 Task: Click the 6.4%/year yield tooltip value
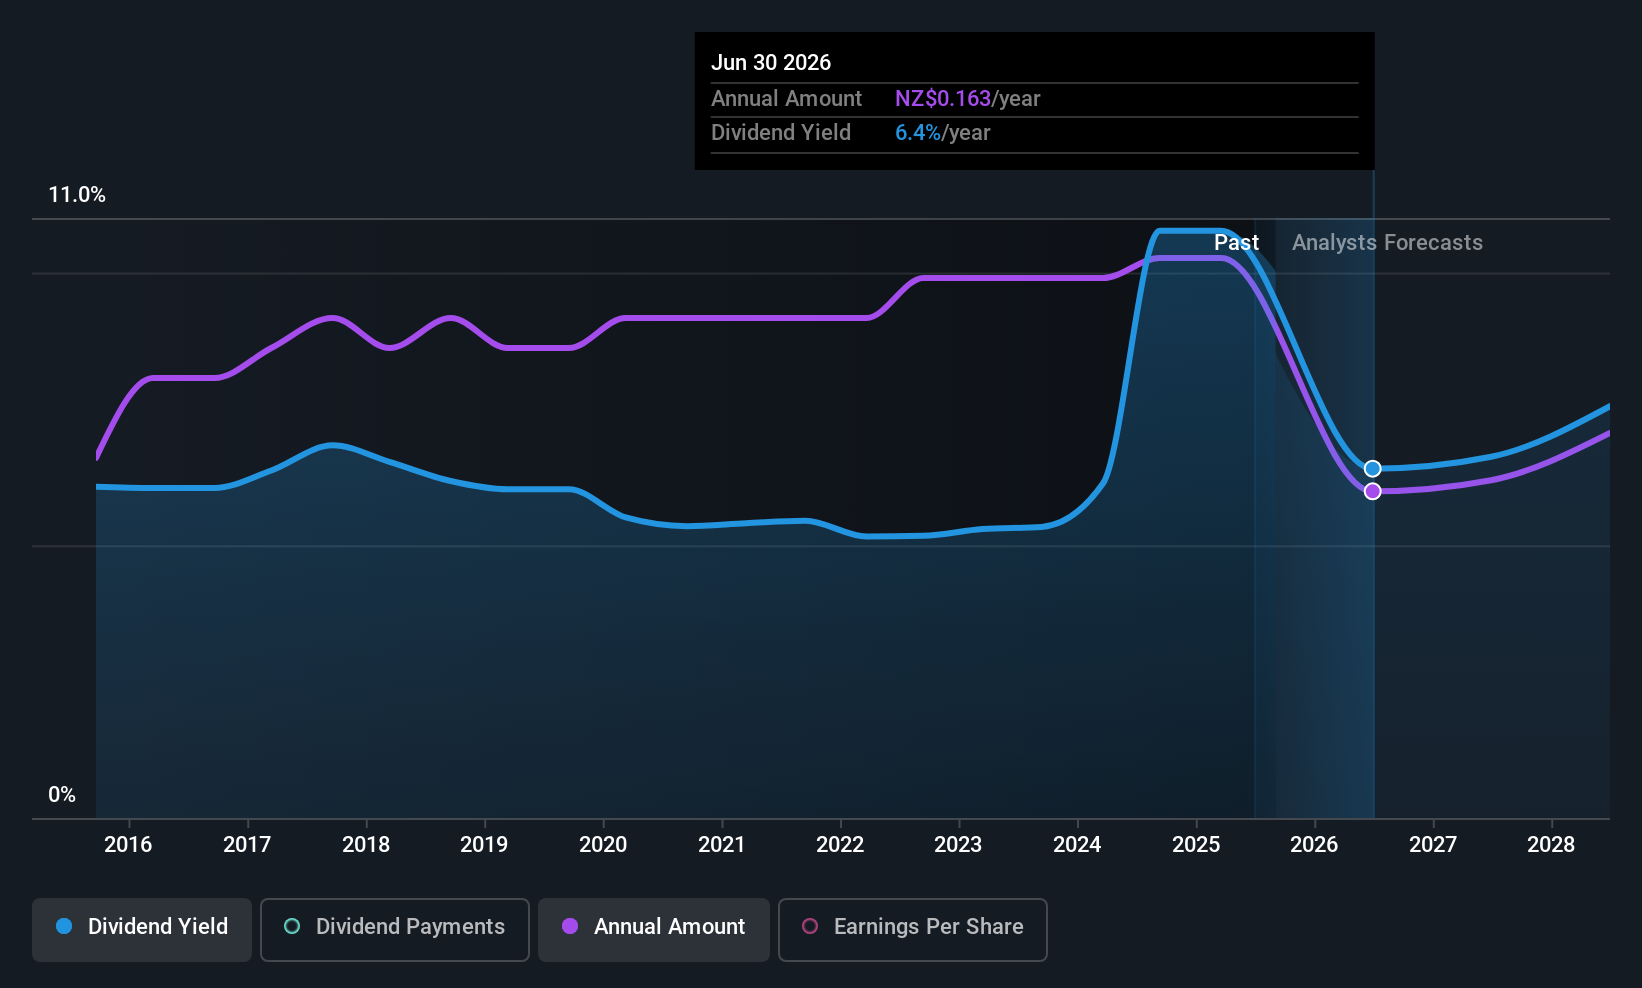click(942, 133)
